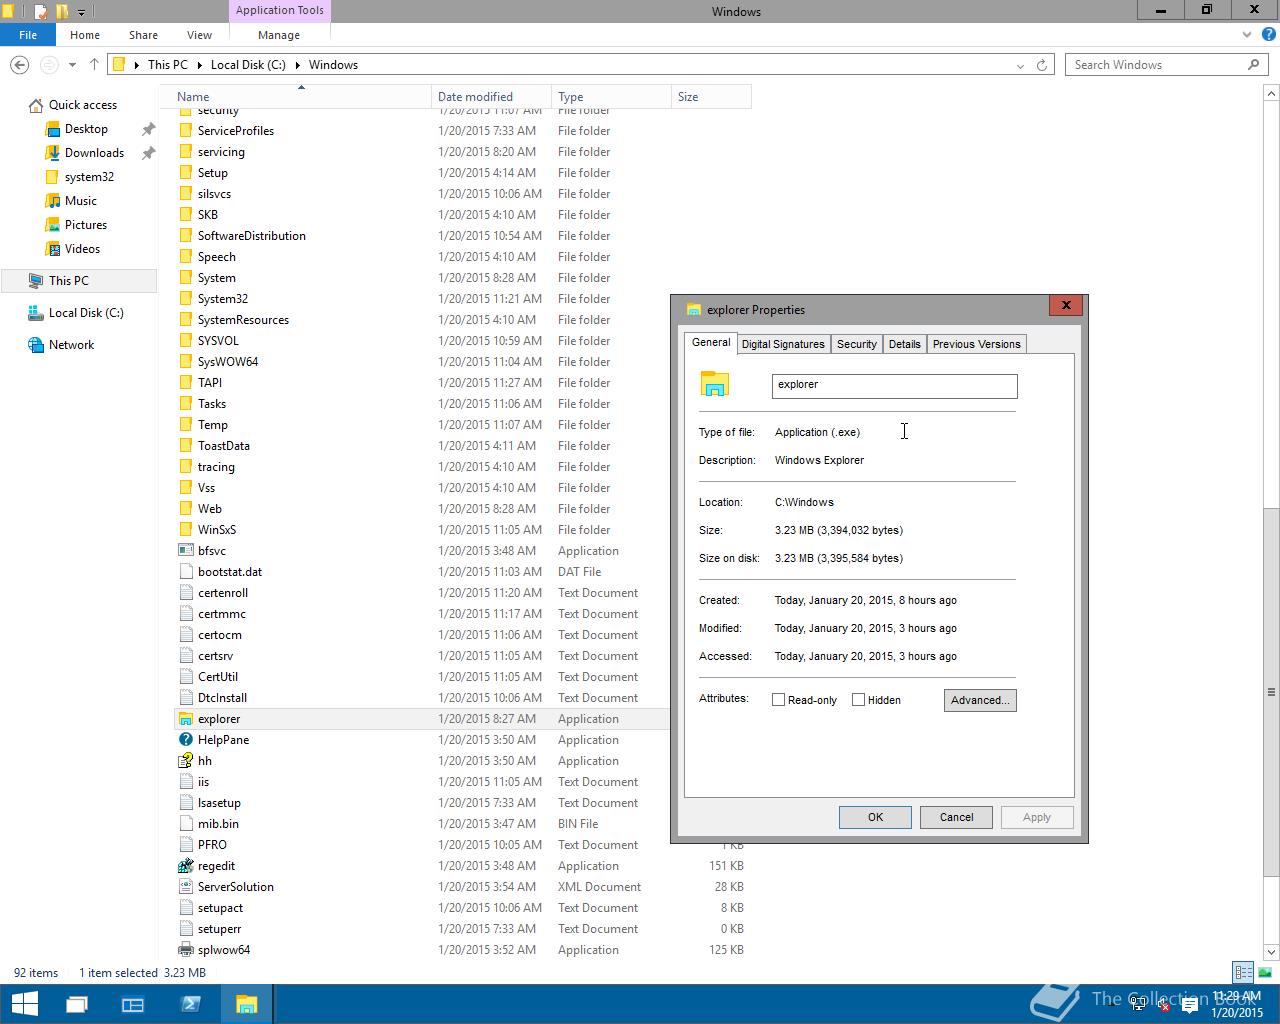
Task: Click the explorer file name field
Action: click(894, 385)
